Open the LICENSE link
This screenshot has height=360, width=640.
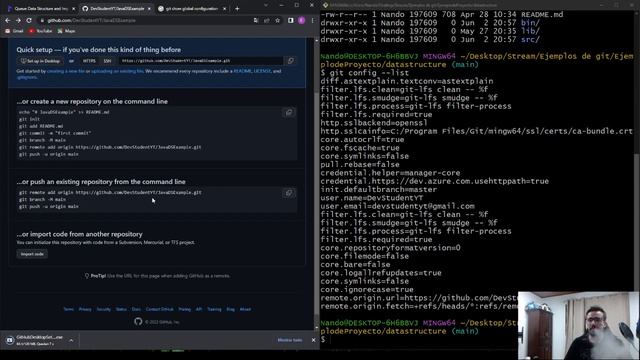[262, 71]
